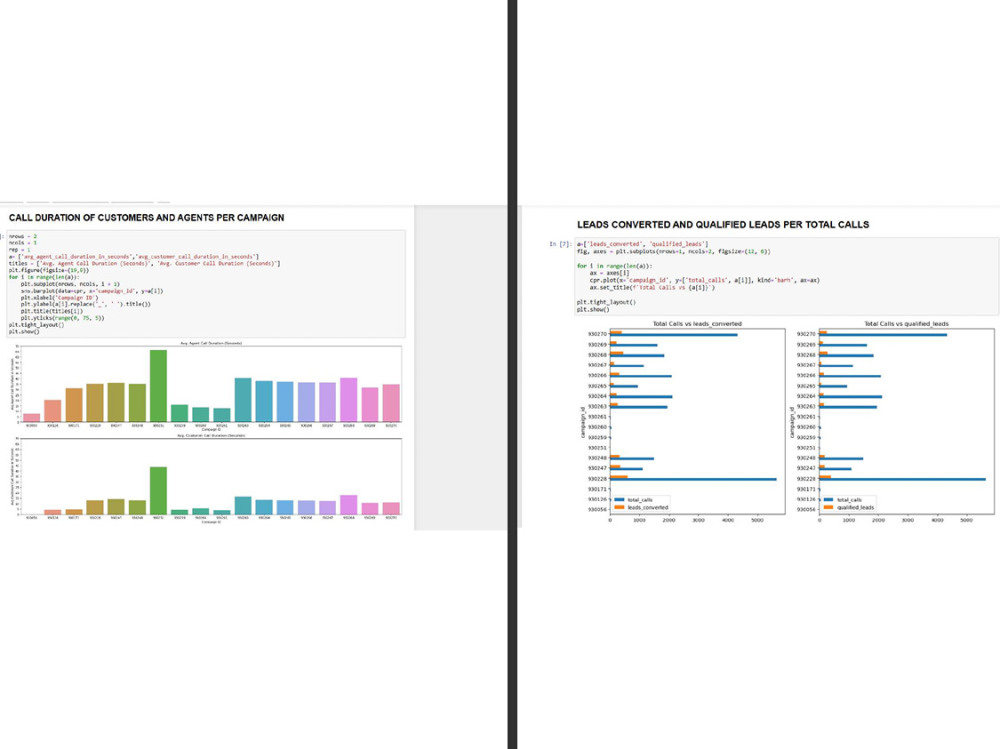The image size is (1000, 749).
Task: Click the ax.set_title code line
Action: (x=652, y=288)
